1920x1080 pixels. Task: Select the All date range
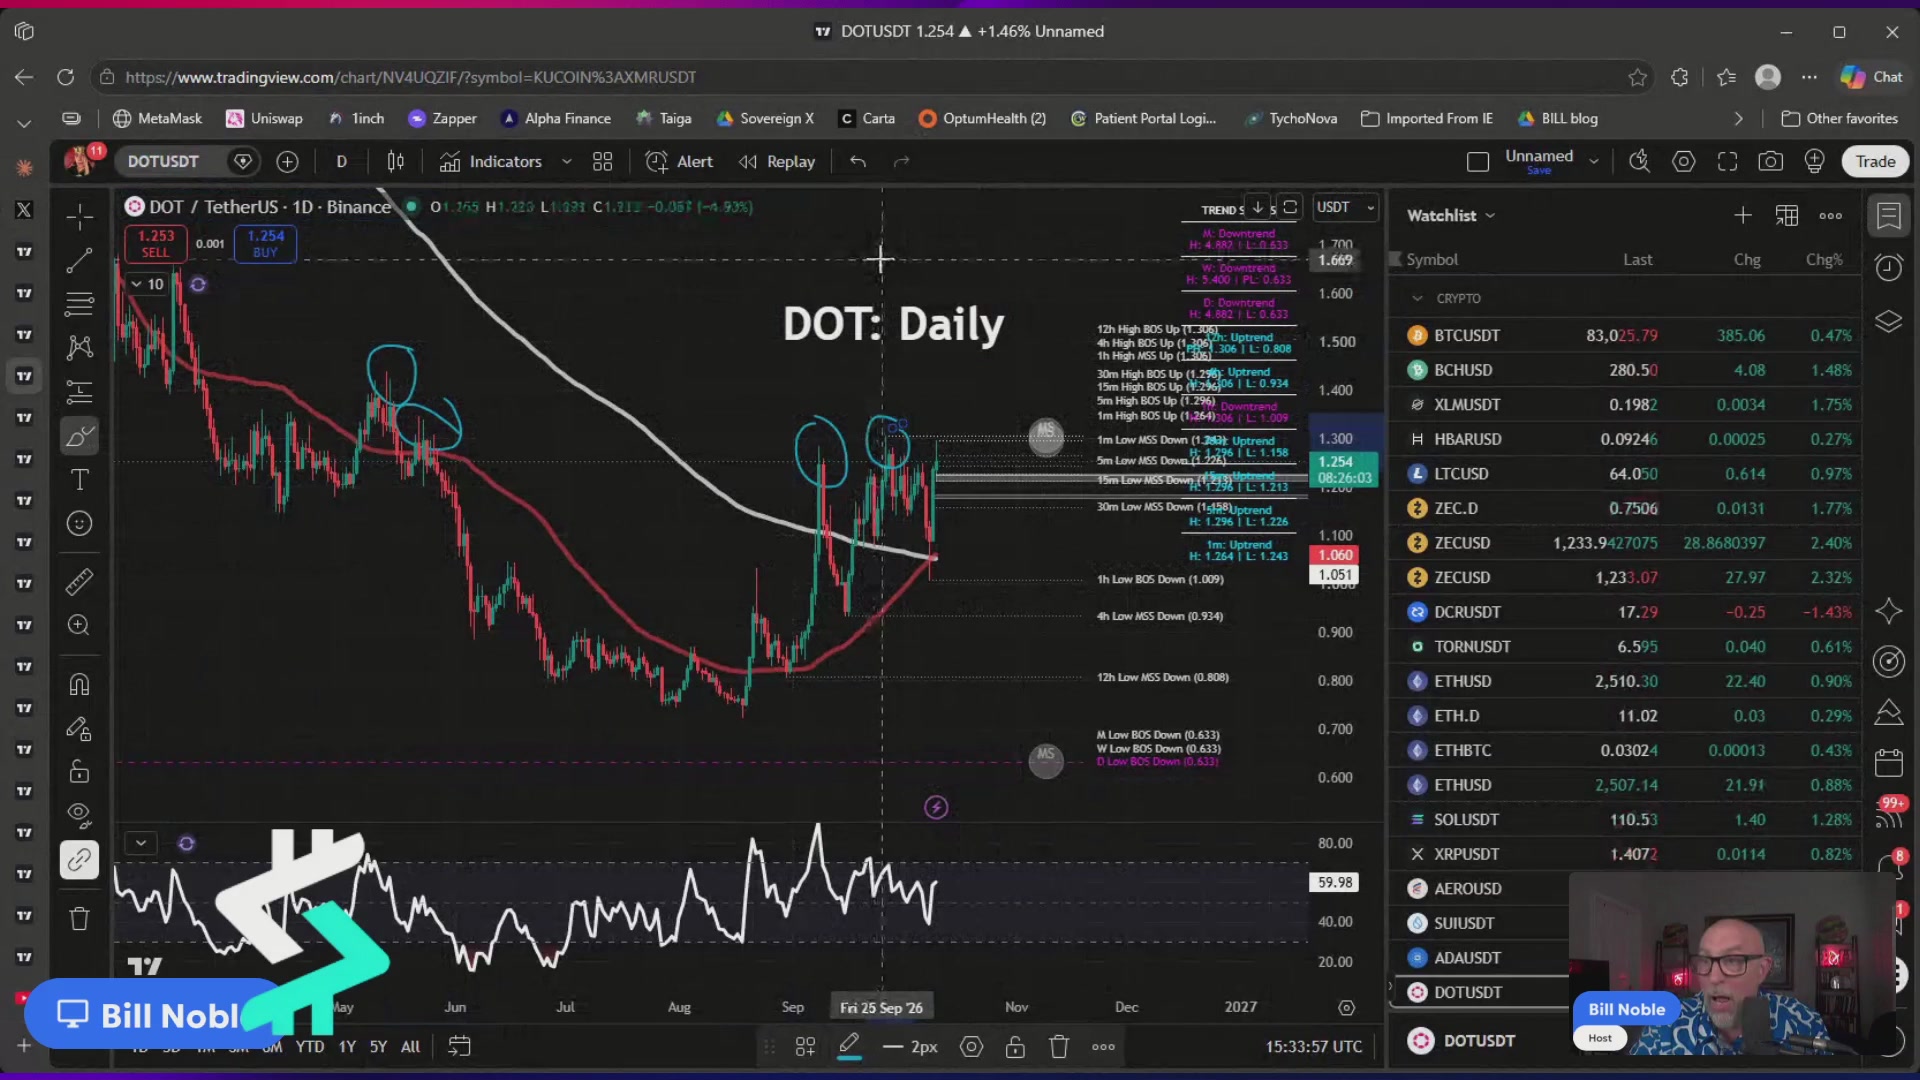pos(410,1047)
